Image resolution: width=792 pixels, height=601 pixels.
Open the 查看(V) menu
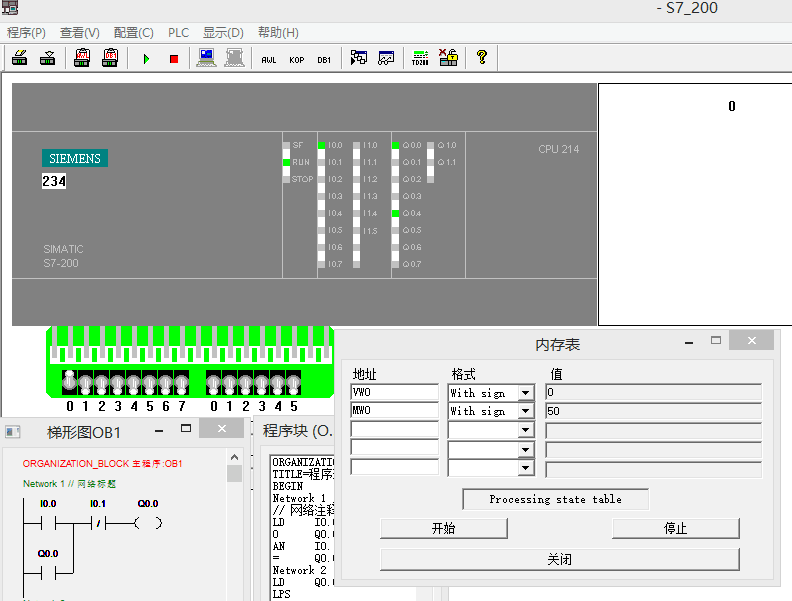(80, 33)
